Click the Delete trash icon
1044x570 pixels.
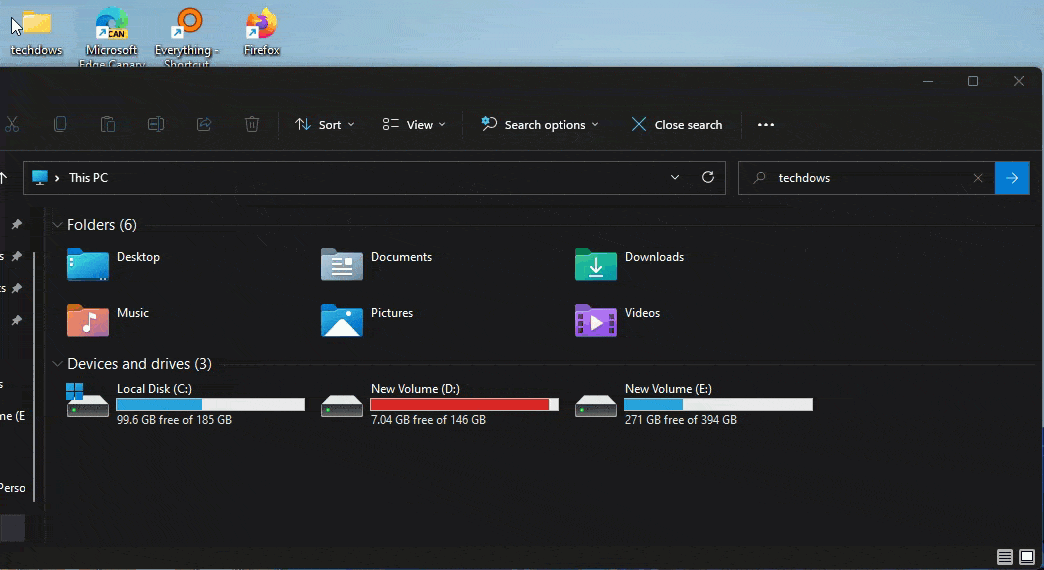(252, 124)
